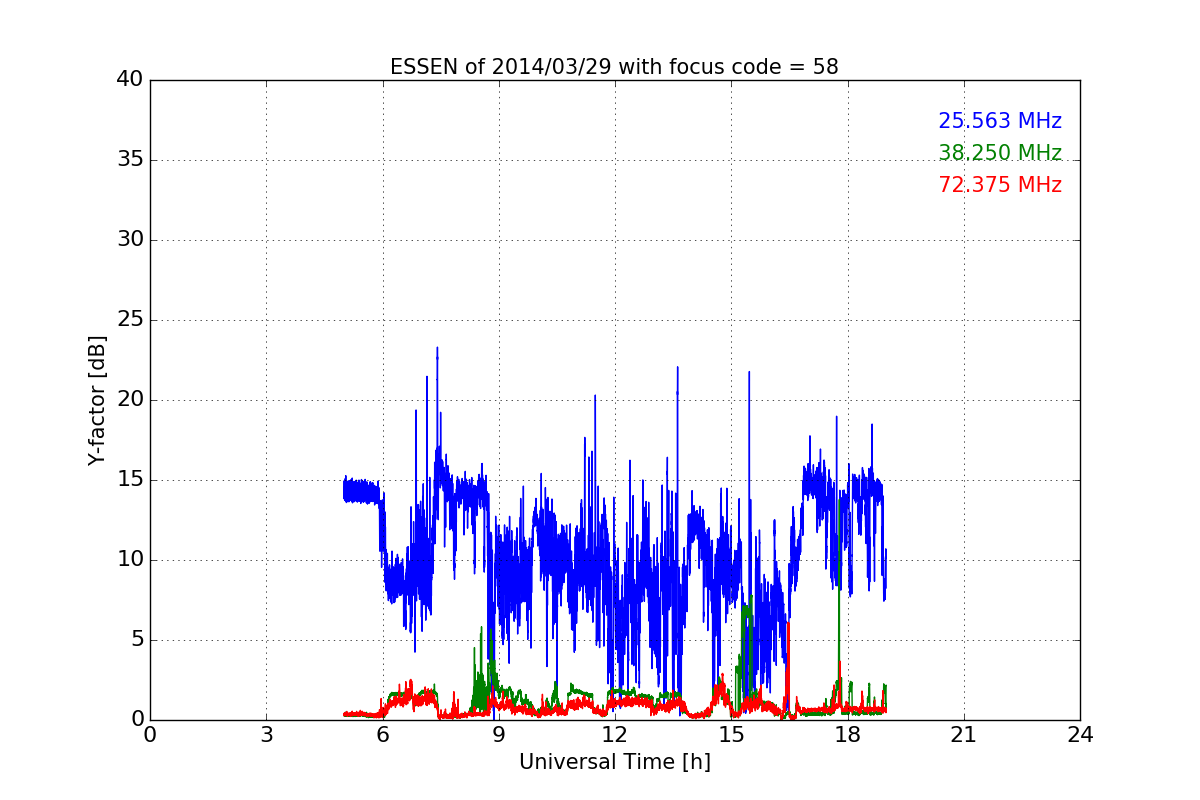Select the blue legend entry 25.563 MHz
1200x800 pixels.
coord(1000,121)
